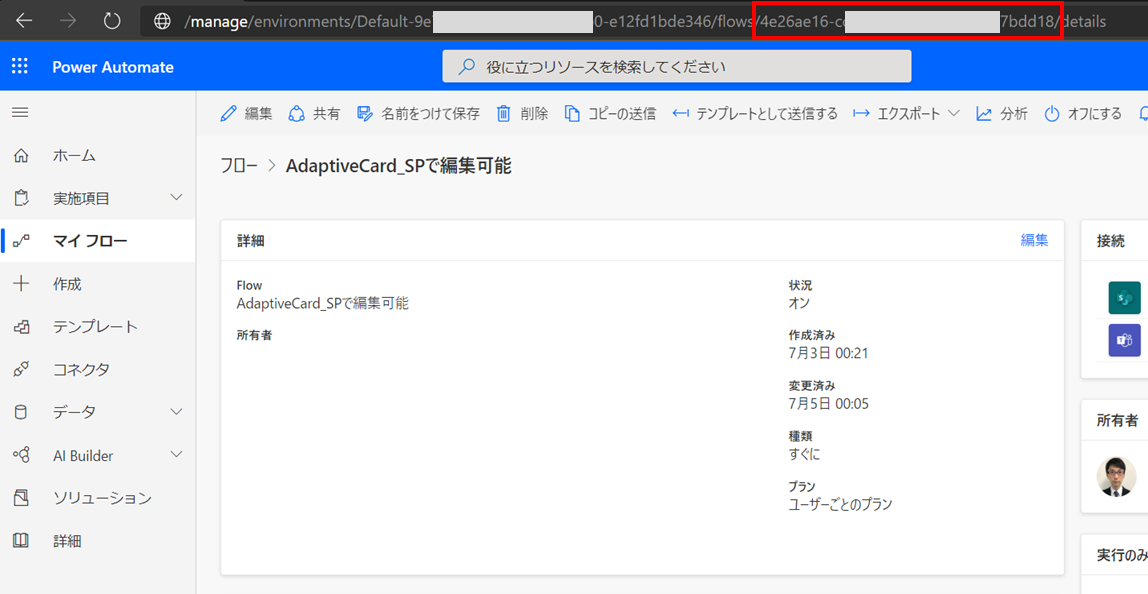Expand the 実施項目 menu chevron
1148x594 pixels.
tap(176, 198)
